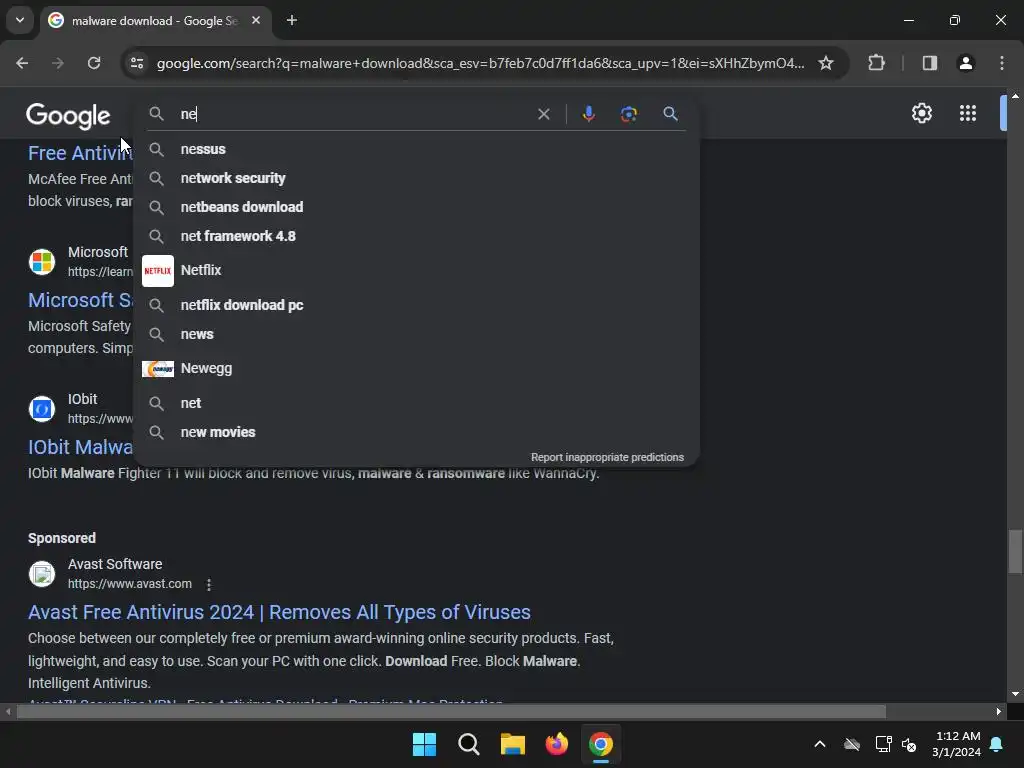Open the IObit Malware Fighter result
This screenshot has height=768, width=1024.
click(x=80, y=447)
